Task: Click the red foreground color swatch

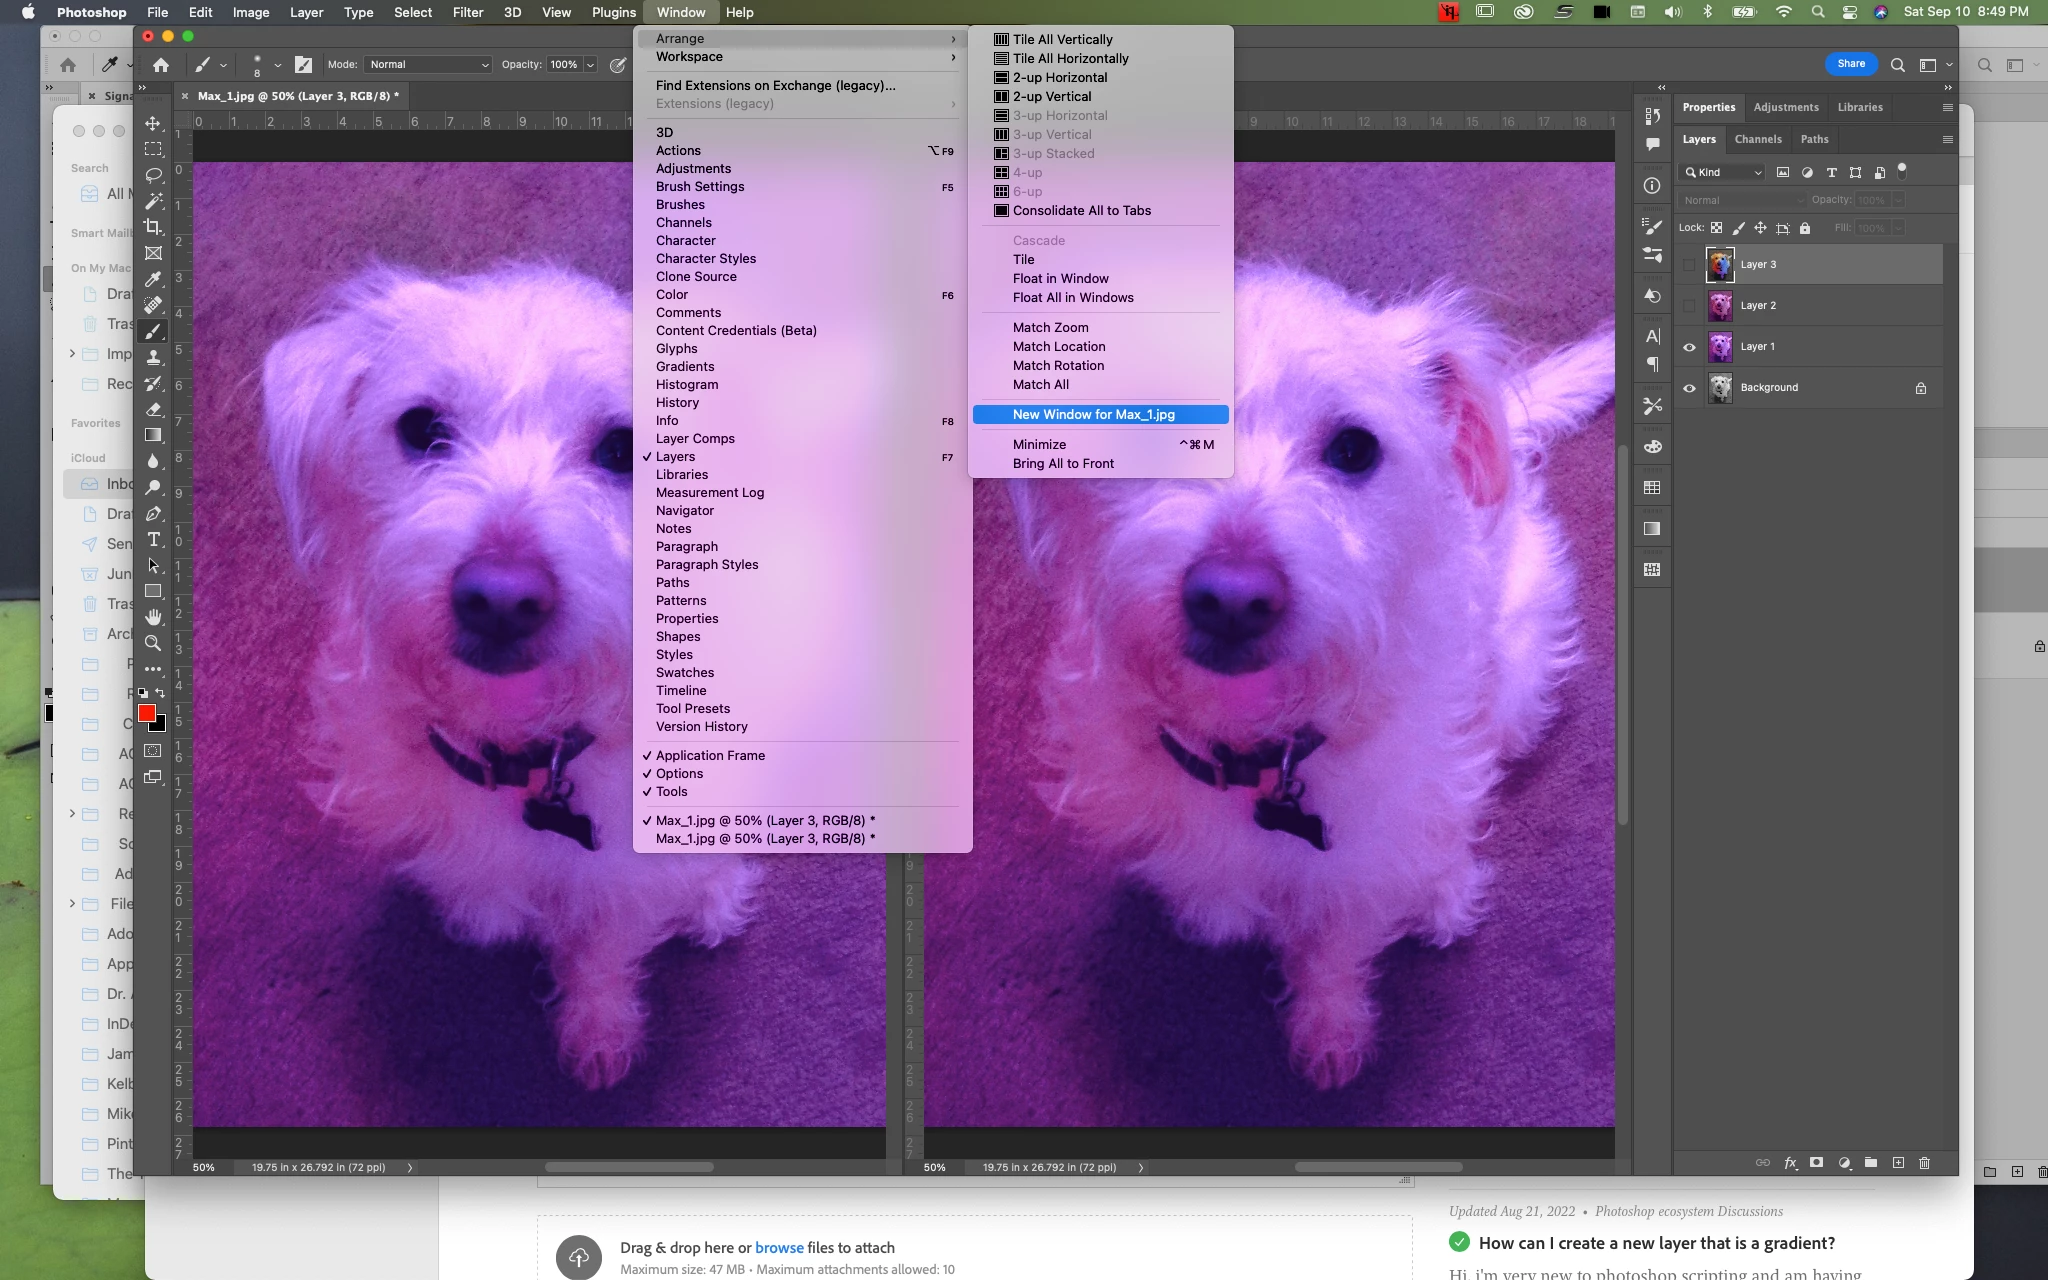Action: pos(147,713)
